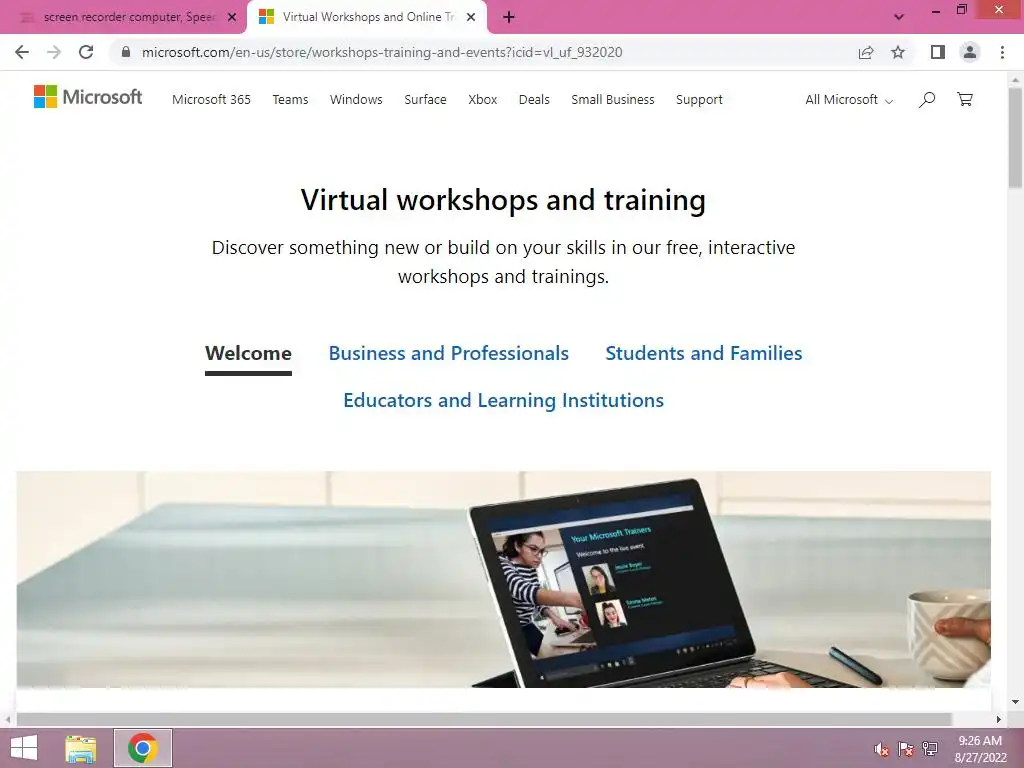Switch to Students and Families tab

[x=703, y=353]
